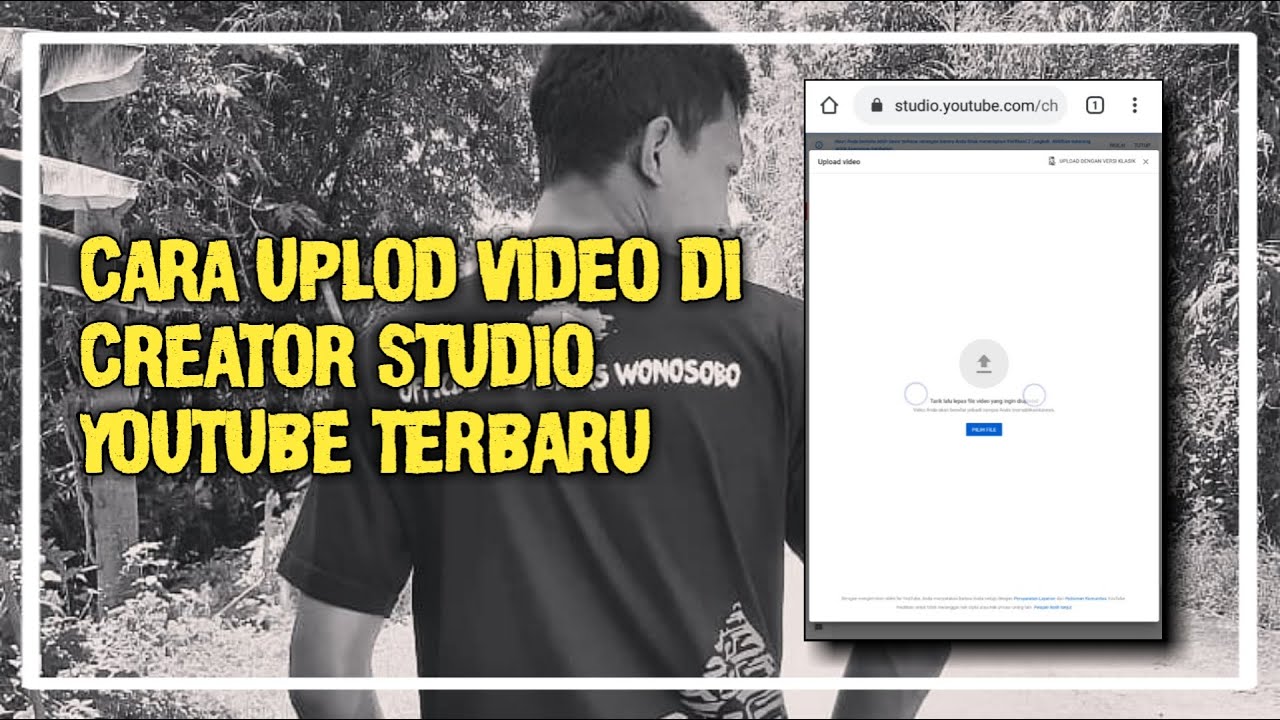The height and width of the screenshot is (720, 1280).
Task: Click the banner button left of TUTUP
Action: (x=1117, y=145)
